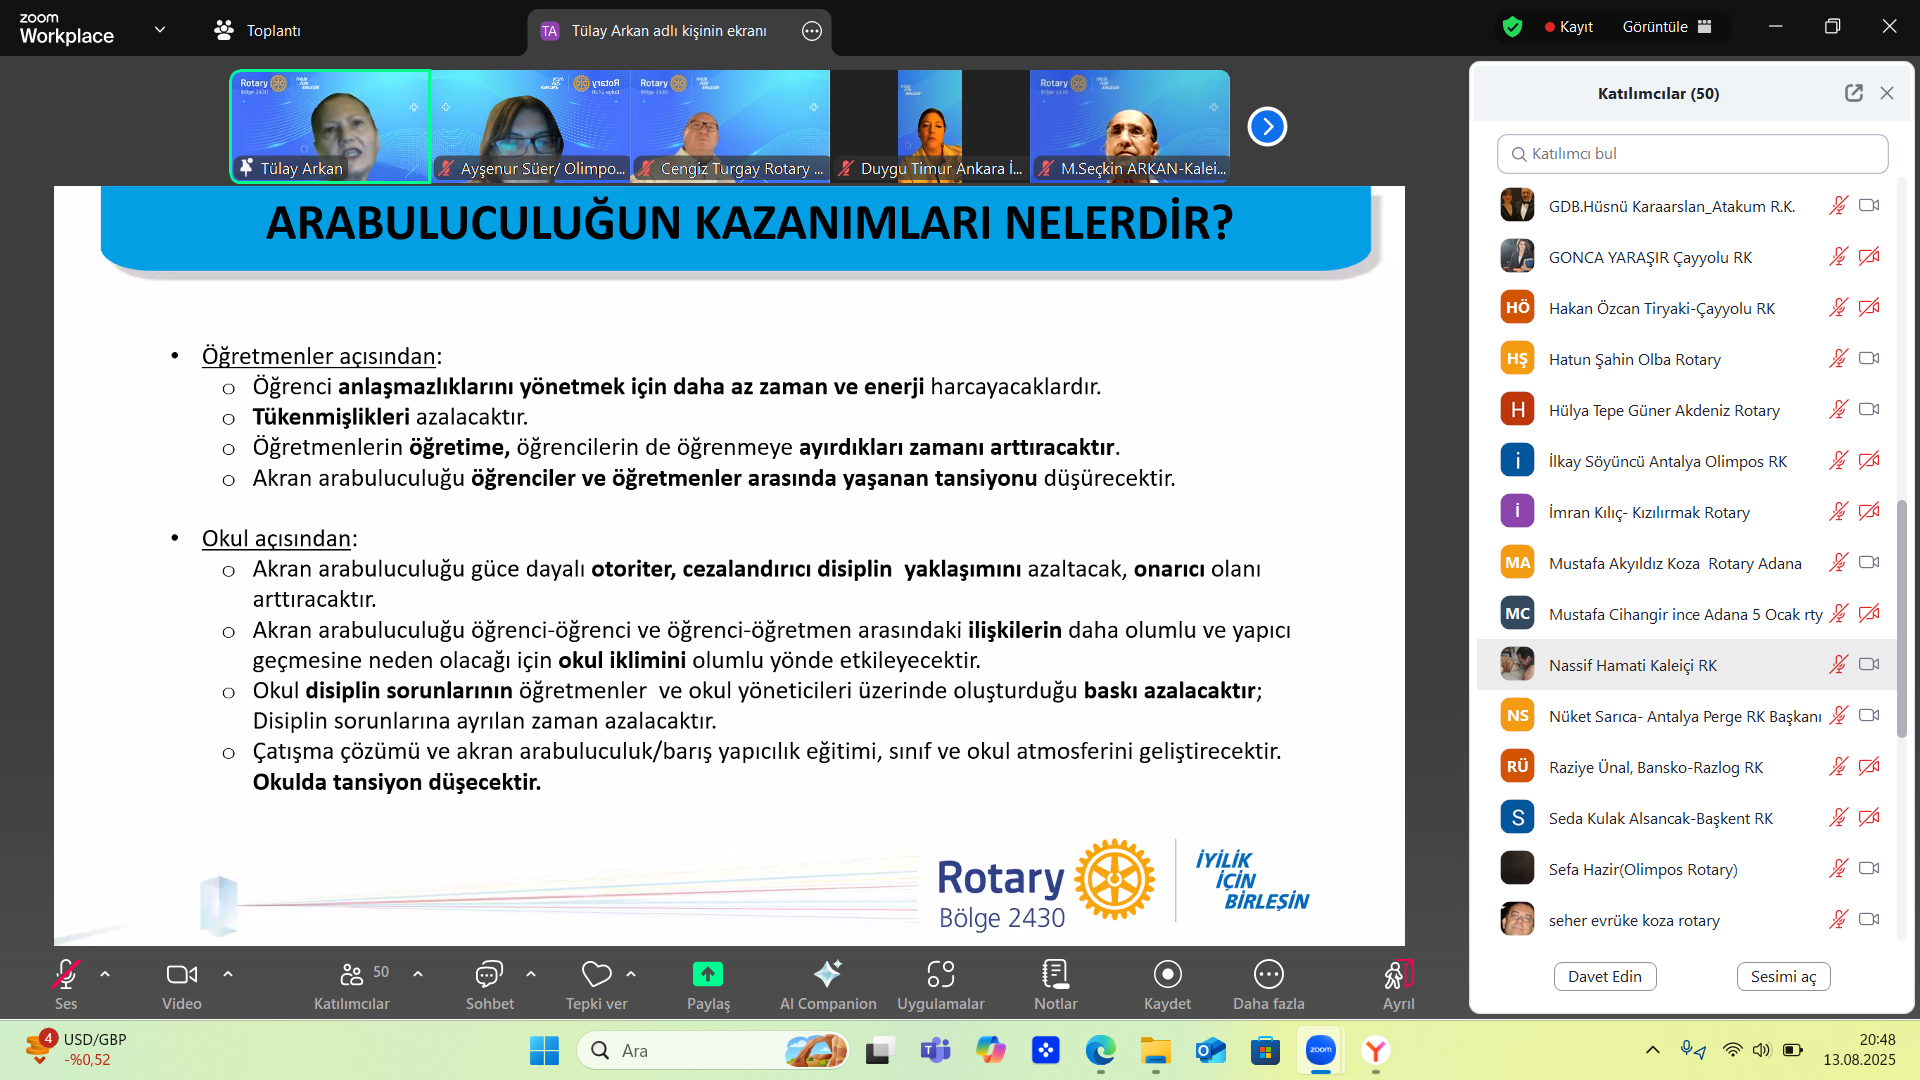The width and height of the screenshot is (1920, 1080).
Task: Select participant Raziye Ünal, Bansko-Razlog RK
Action: click(x=1687, y=767)
